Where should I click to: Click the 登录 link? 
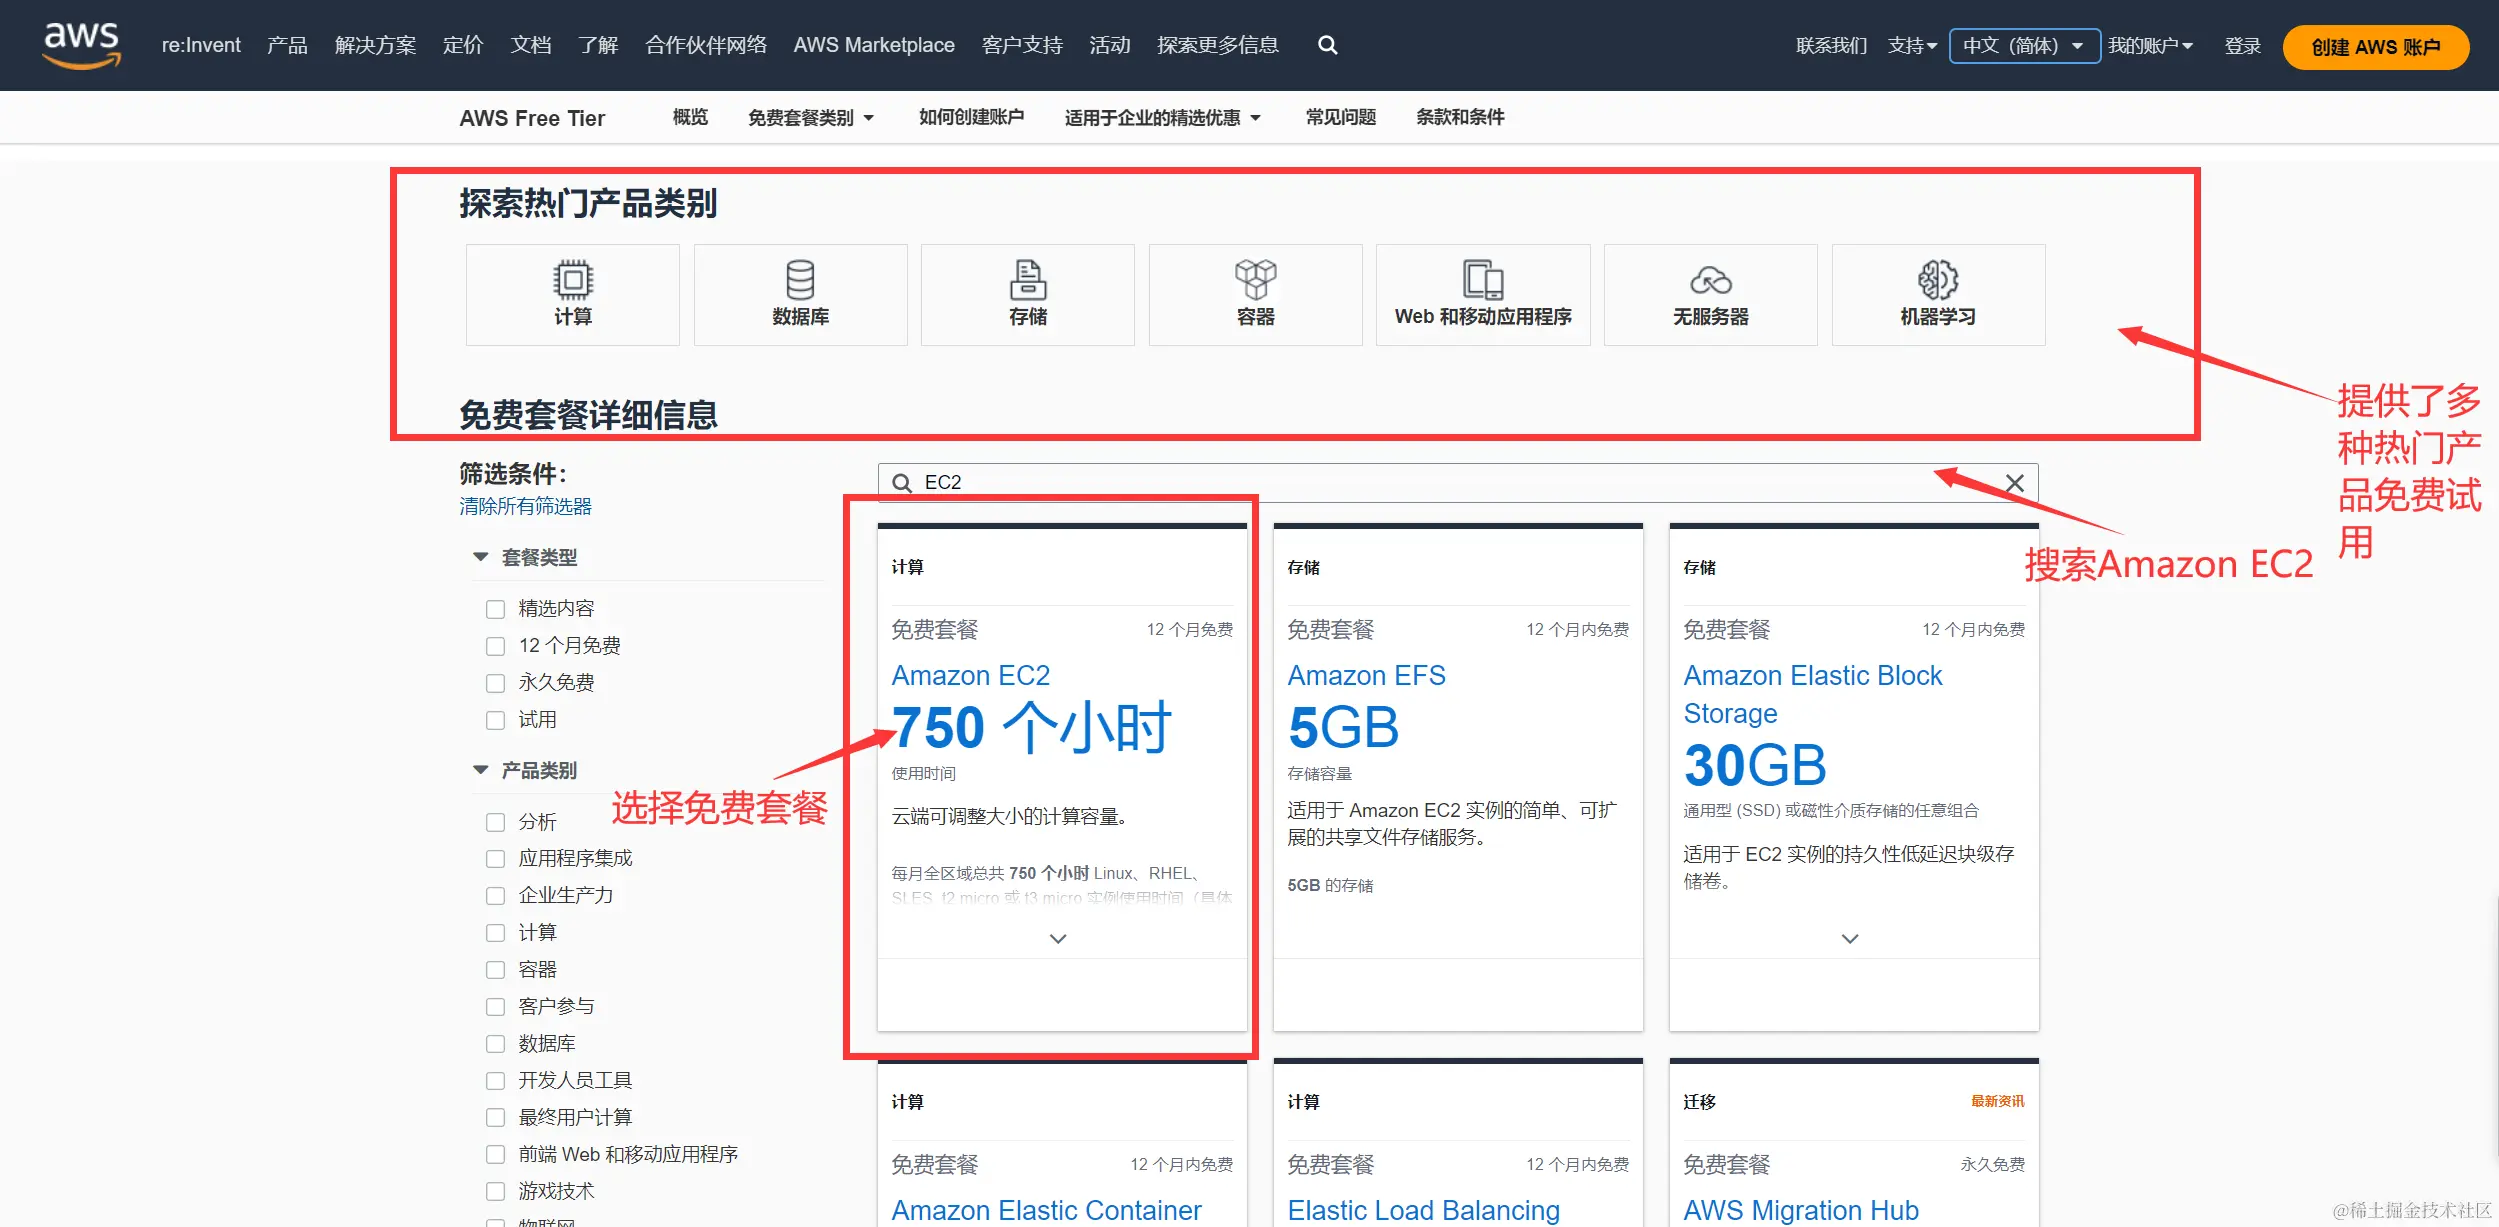coord(2242,46)
